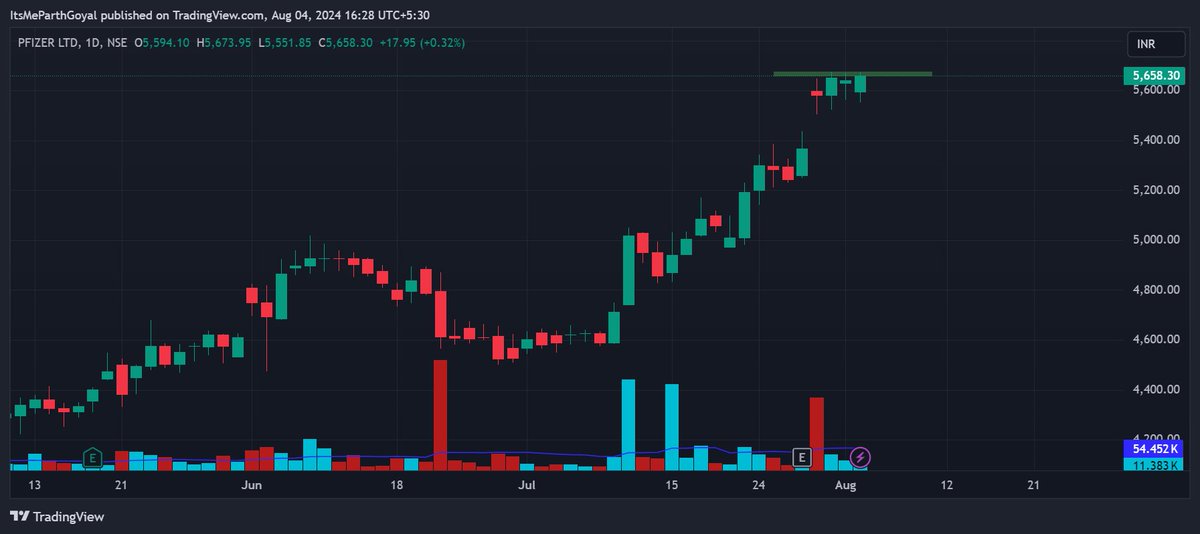Click the Jun date axis label

[252, 485]
